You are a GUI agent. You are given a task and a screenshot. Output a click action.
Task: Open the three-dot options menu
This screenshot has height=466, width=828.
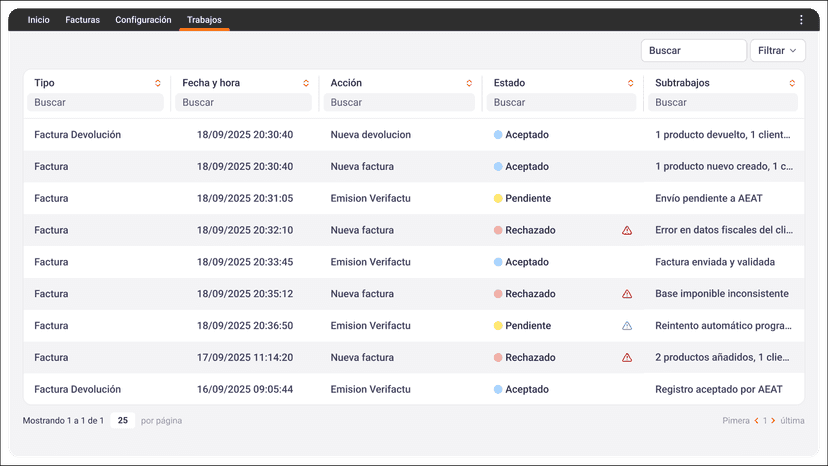(801, 20)
